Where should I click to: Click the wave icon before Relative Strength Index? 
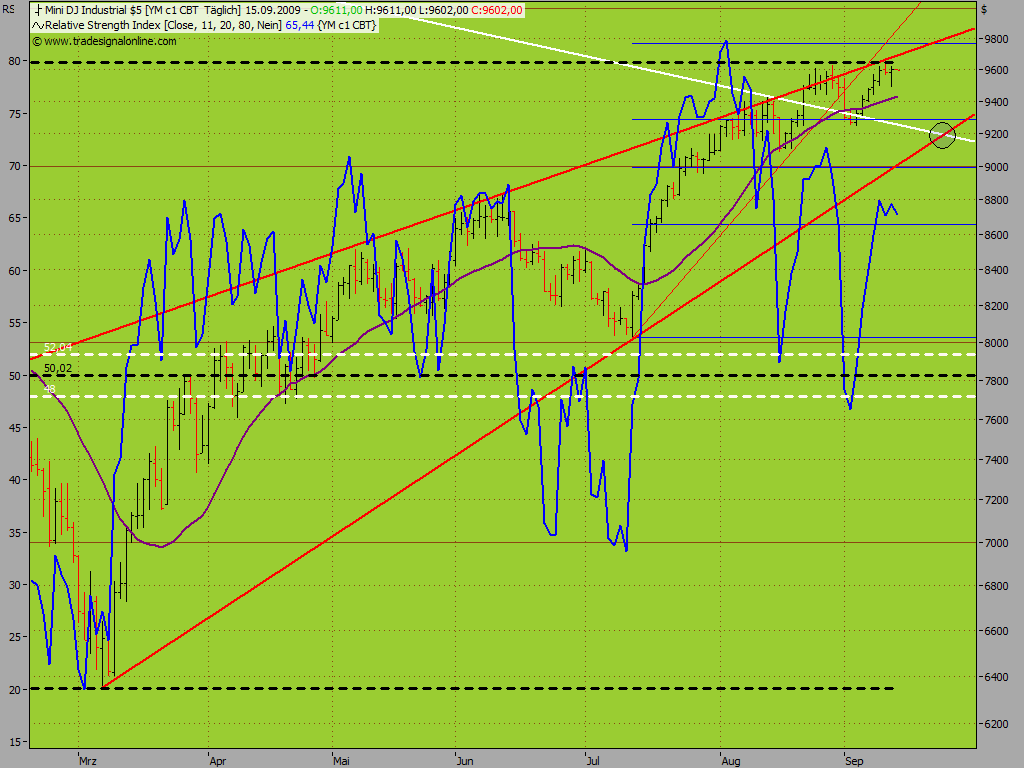[x=38, y=25]
